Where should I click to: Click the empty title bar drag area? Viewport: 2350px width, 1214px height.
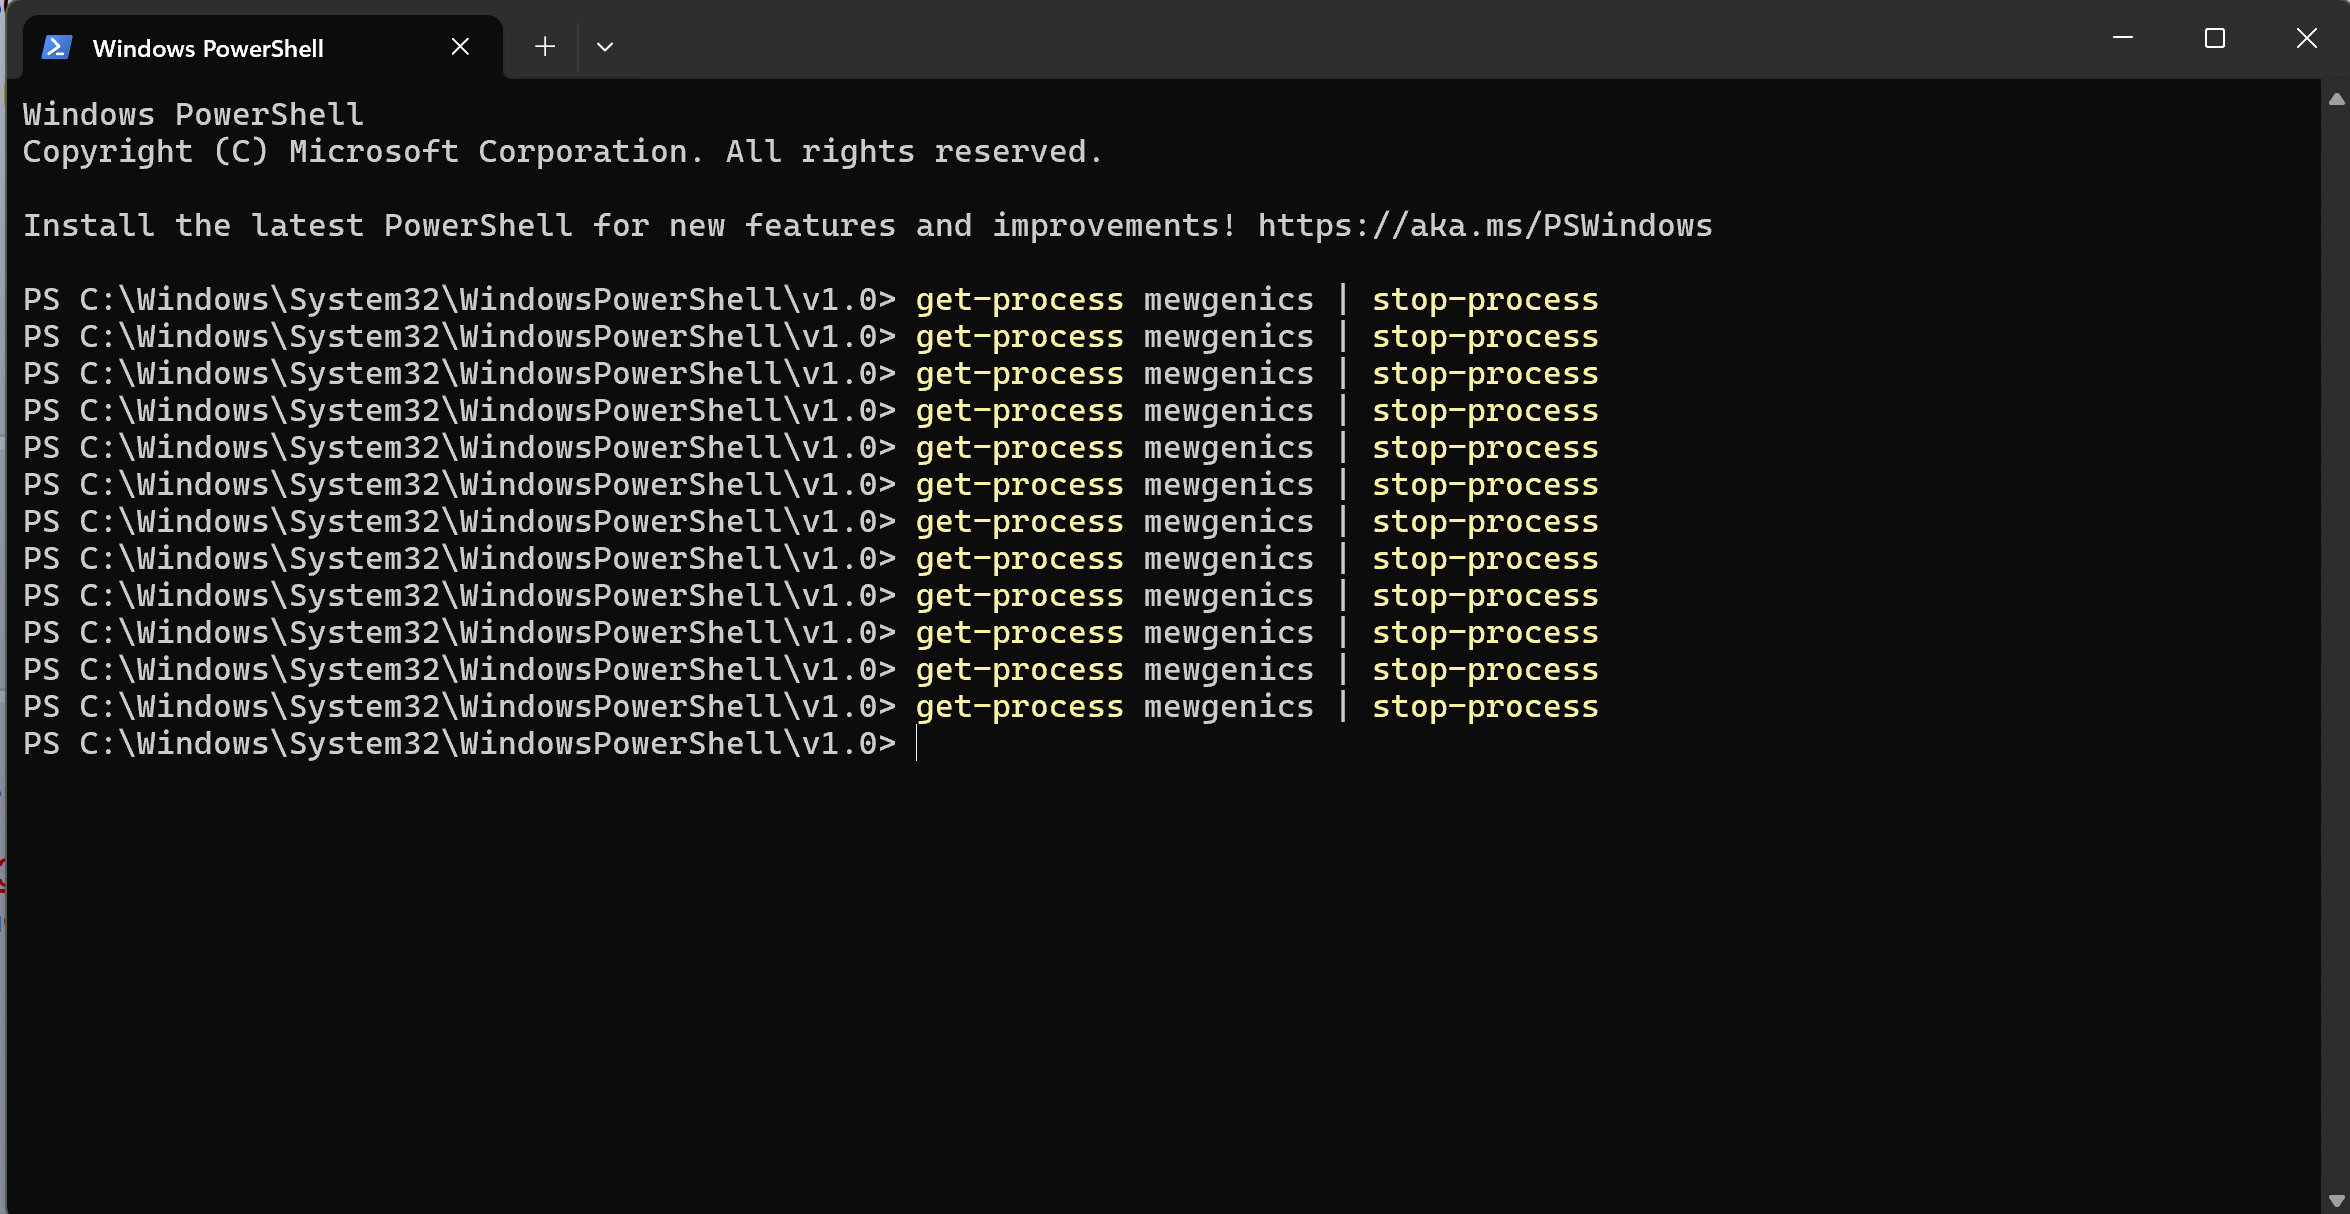point(1300,40)
